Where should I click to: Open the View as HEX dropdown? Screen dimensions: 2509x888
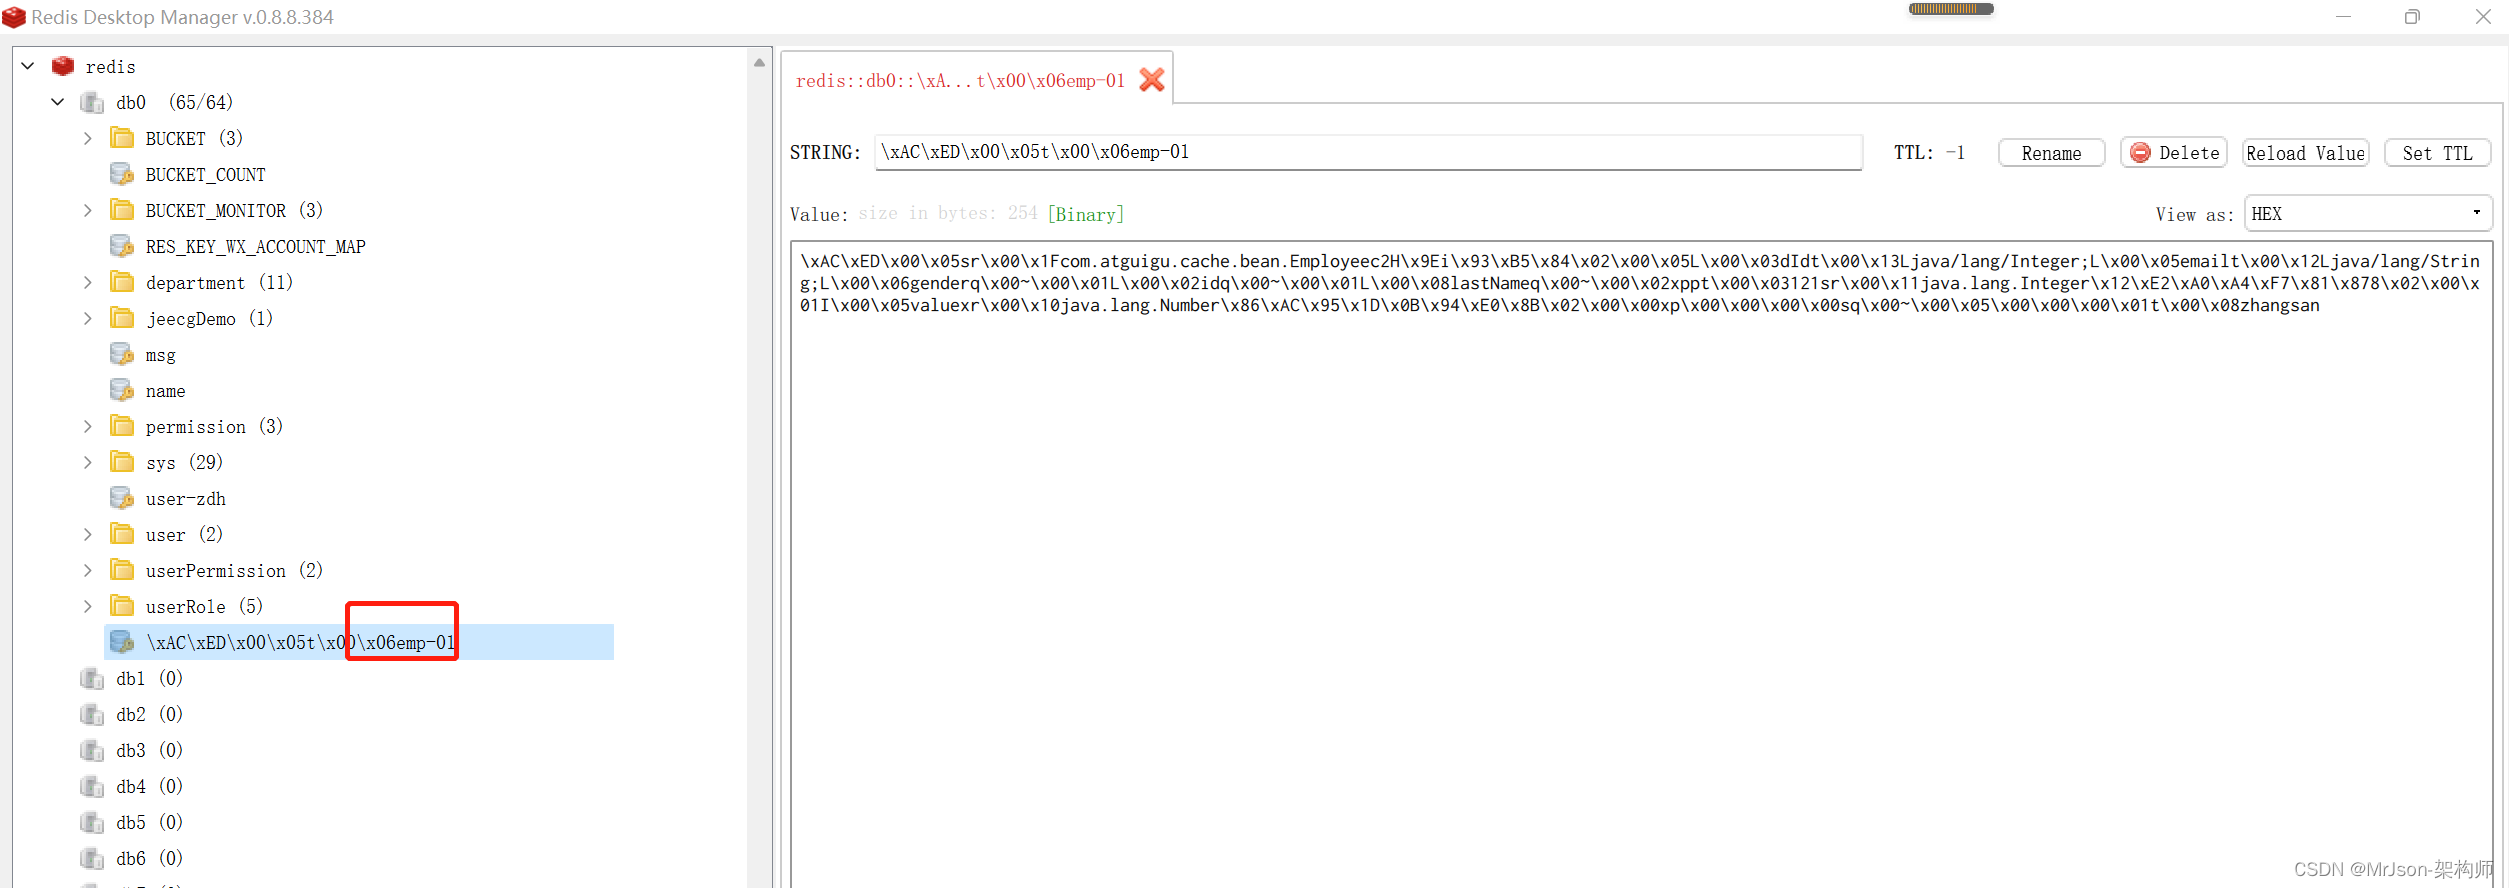(2367, 213)
